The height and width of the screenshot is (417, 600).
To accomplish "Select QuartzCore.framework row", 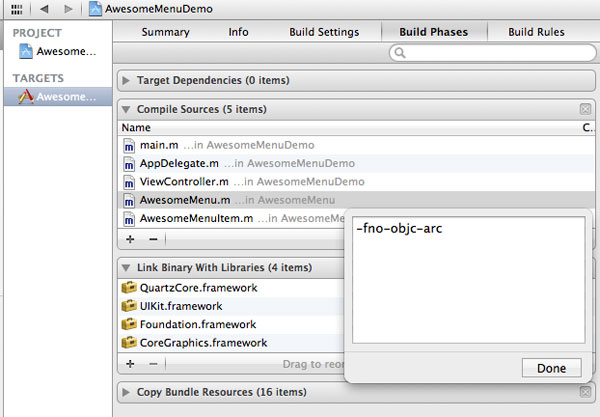I will (x=232, y=288).
